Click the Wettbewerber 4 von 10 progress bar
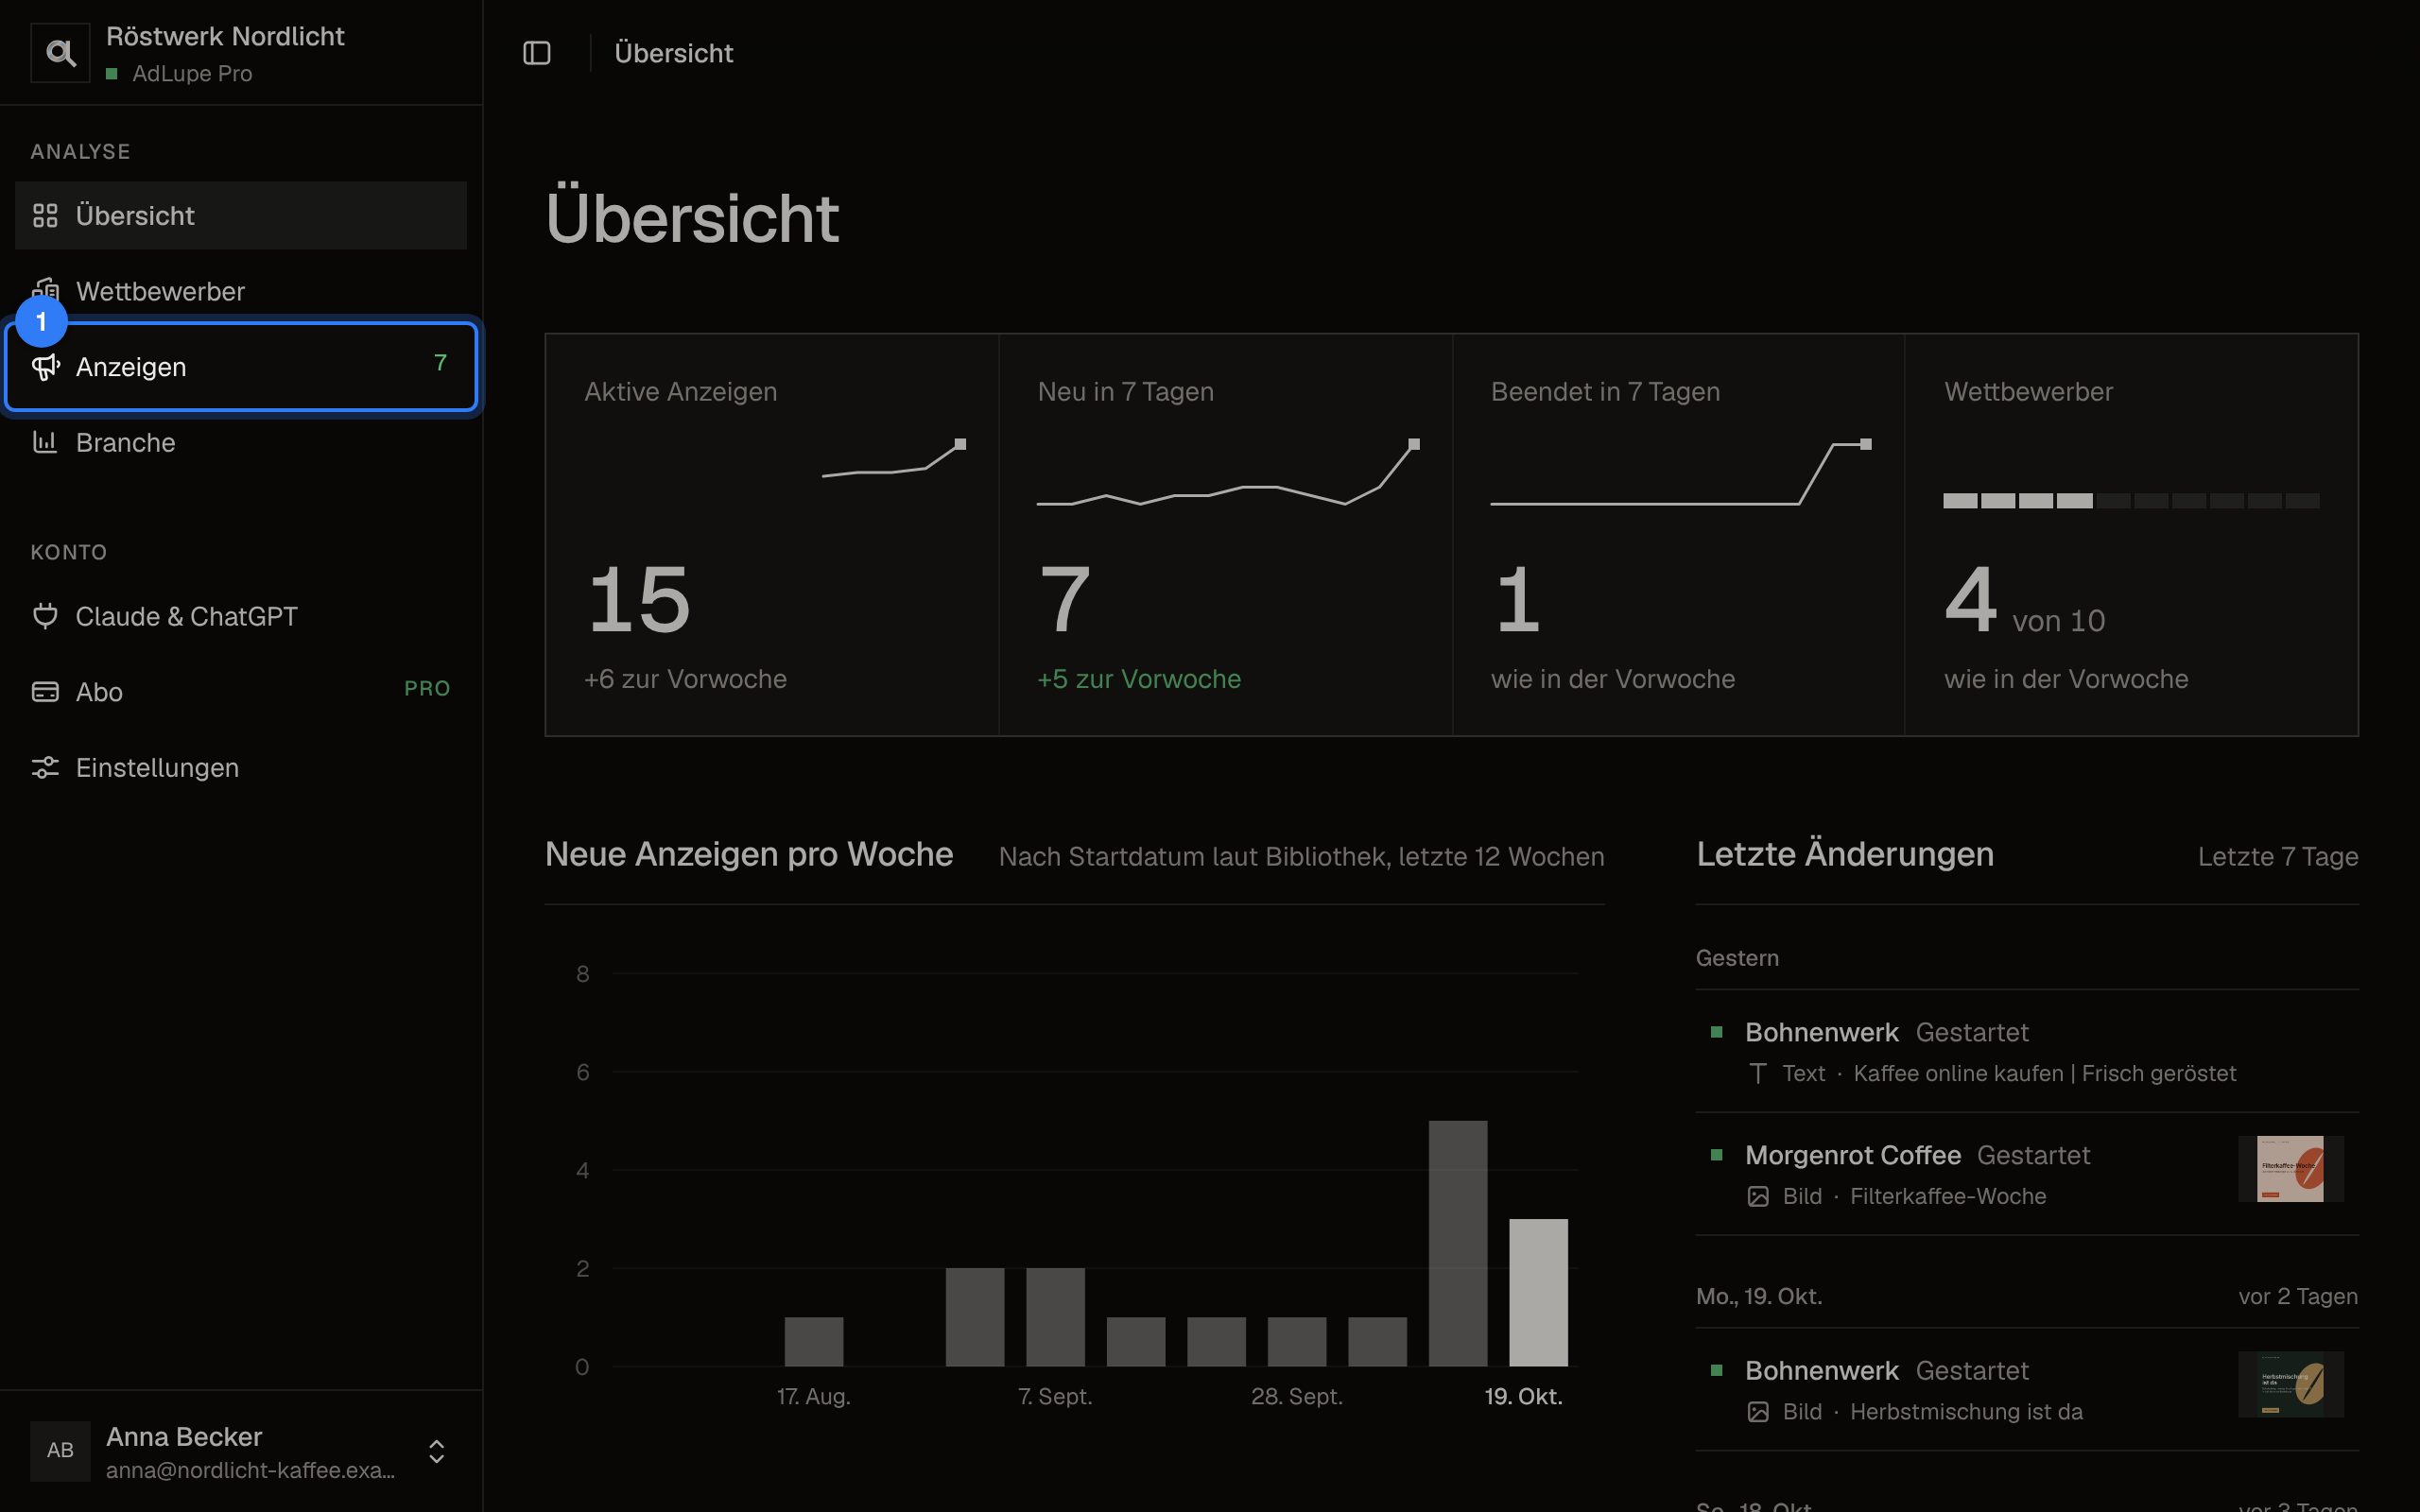Screen dimensions: 2420x1512 2131,501
